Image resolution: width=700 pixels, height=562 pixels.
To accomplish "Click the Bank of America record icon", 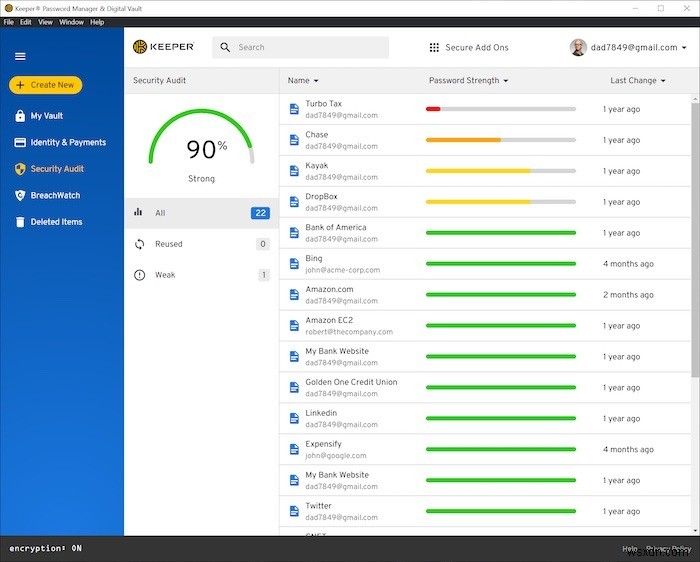I will click(294, 233).
